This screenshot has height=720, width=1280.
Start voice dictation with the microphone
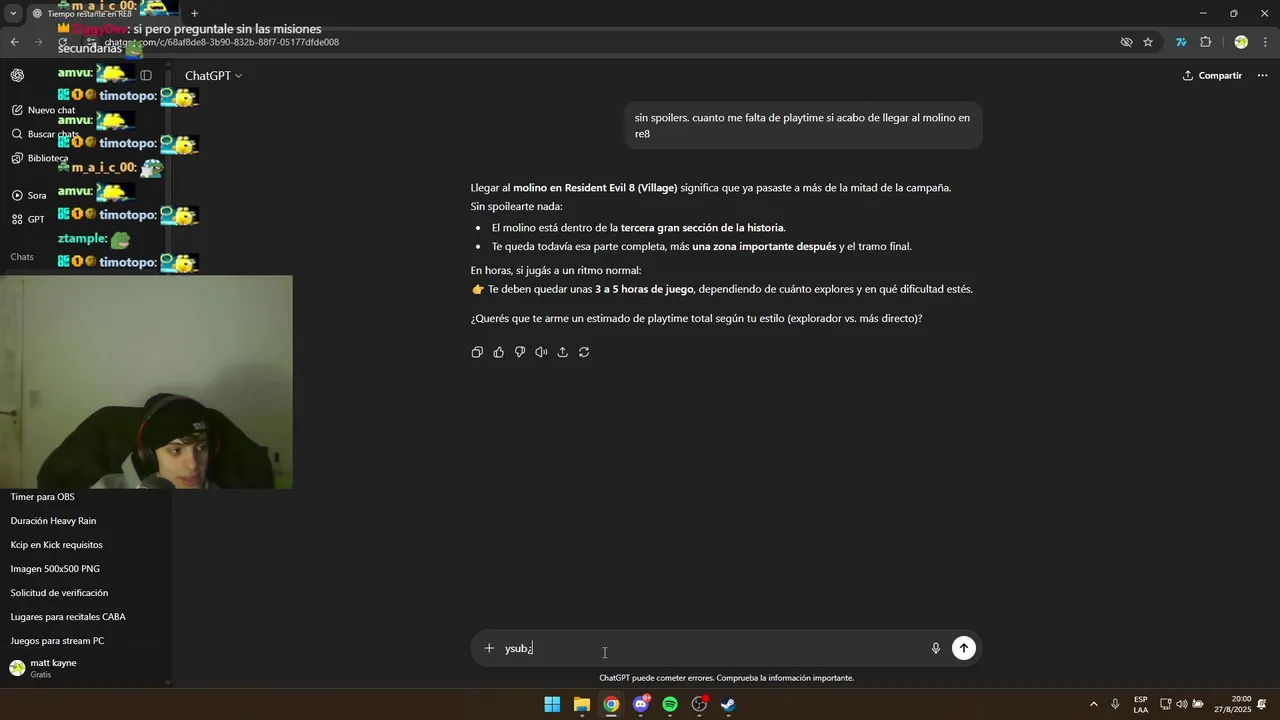point(936,648)
